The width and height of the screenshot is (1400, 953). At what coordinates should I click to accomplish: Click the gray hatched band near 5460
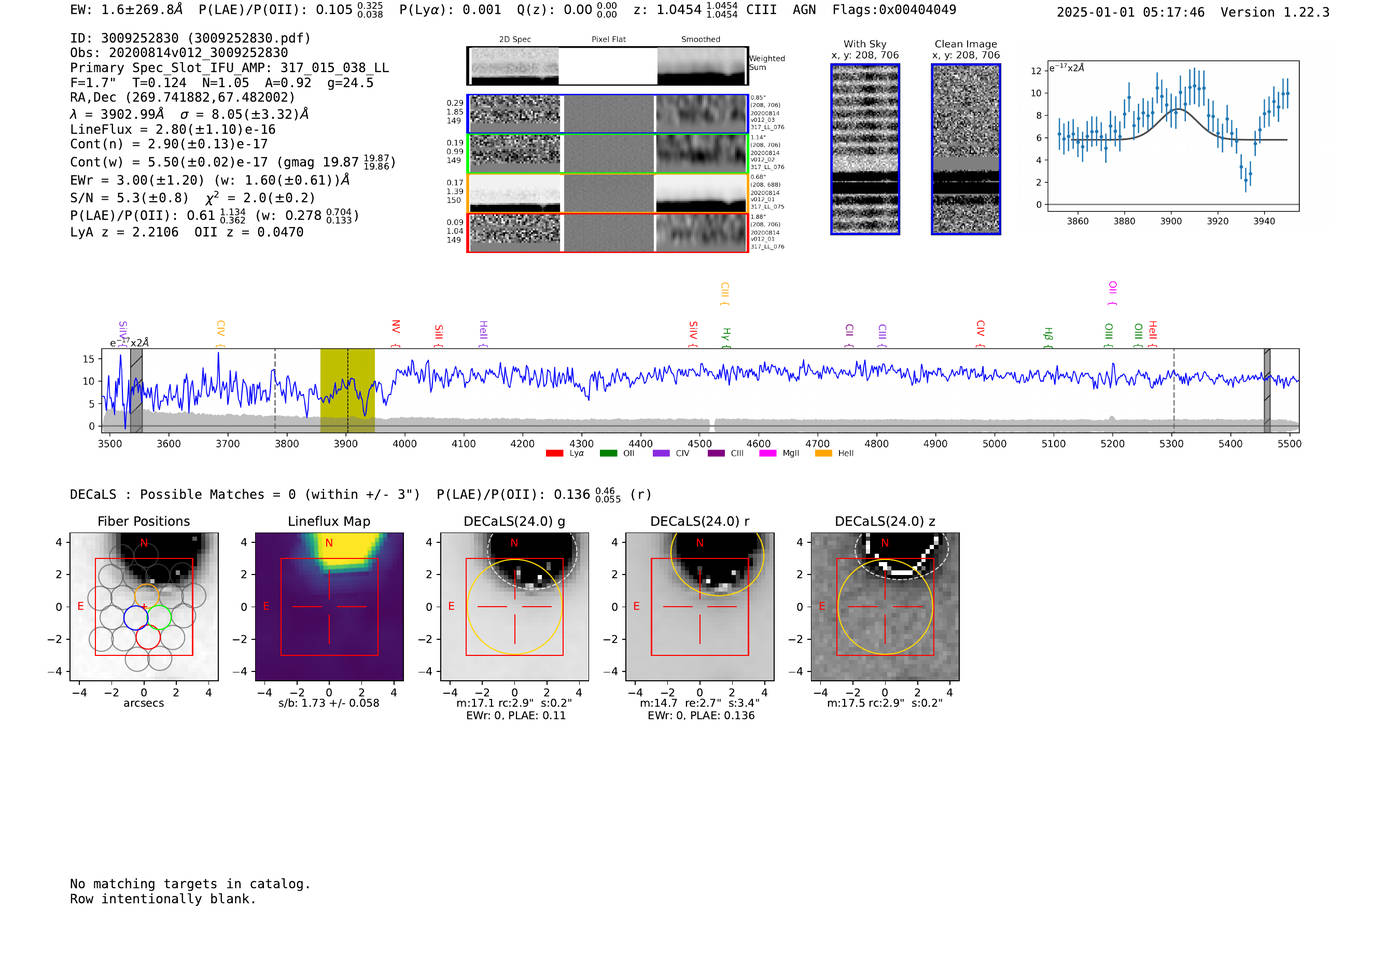(1267, 391)
